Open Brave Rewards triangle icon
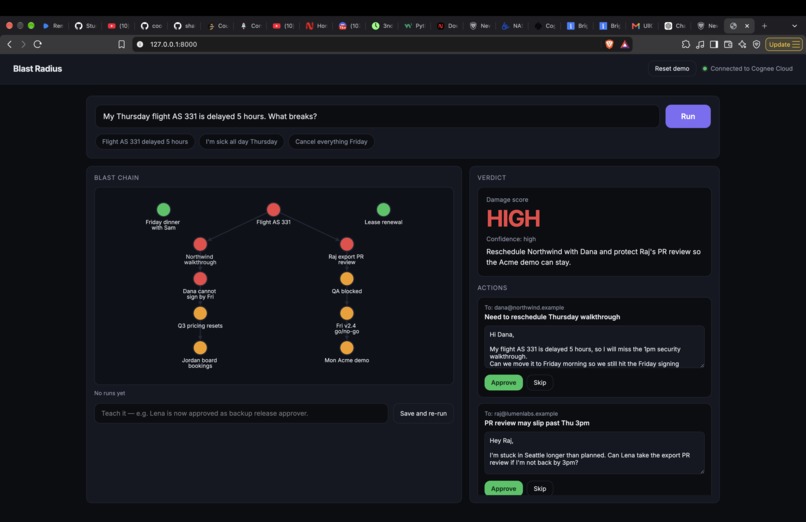806x522 pixels. (x=625, y=44)
